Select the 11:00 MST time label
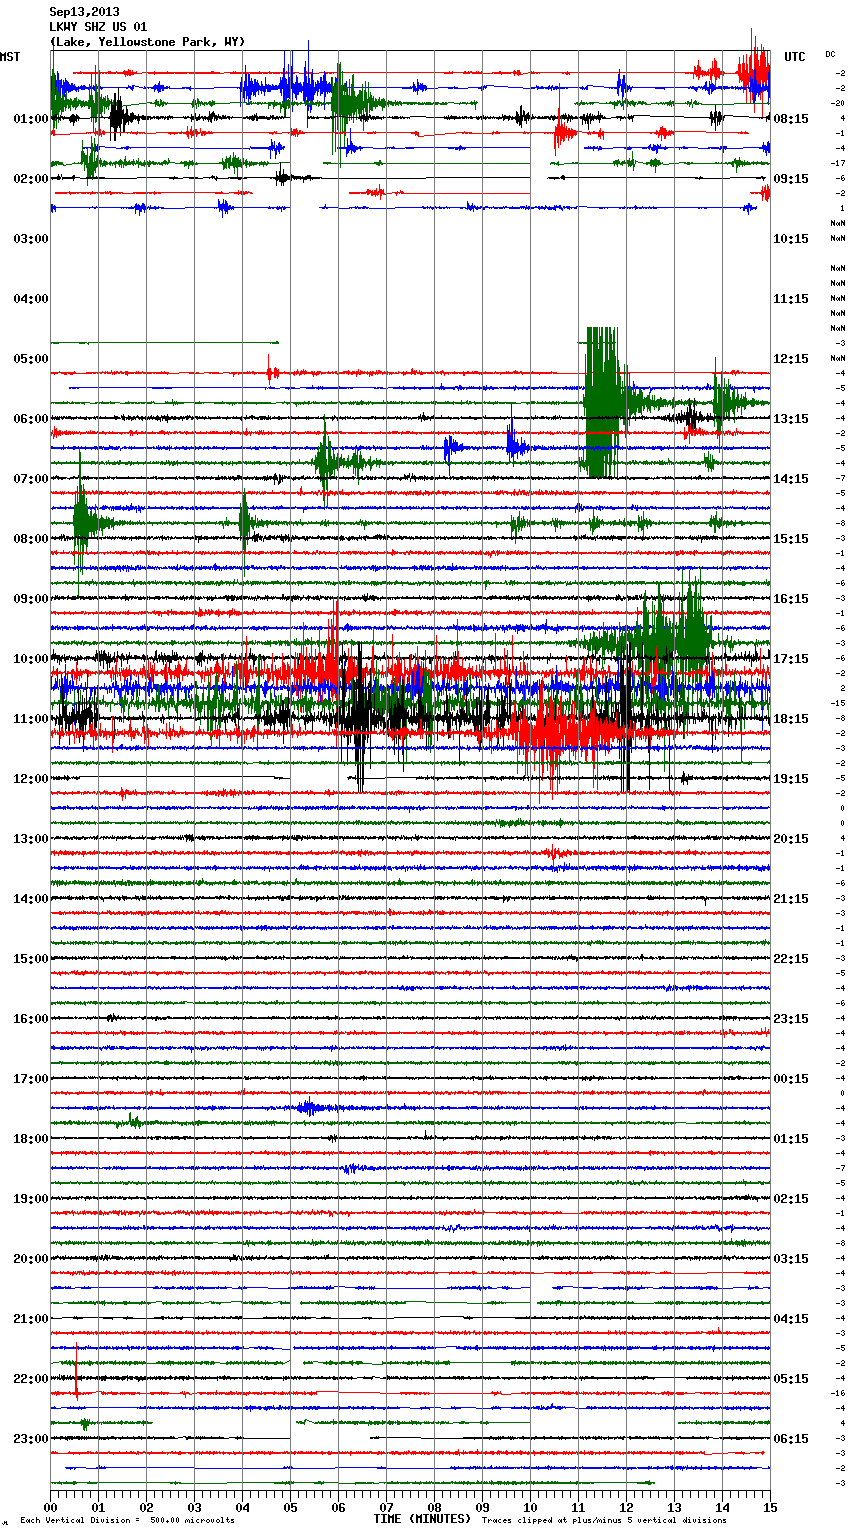The height and width of the screenshot is (1534, 850). tap(31, 719)
